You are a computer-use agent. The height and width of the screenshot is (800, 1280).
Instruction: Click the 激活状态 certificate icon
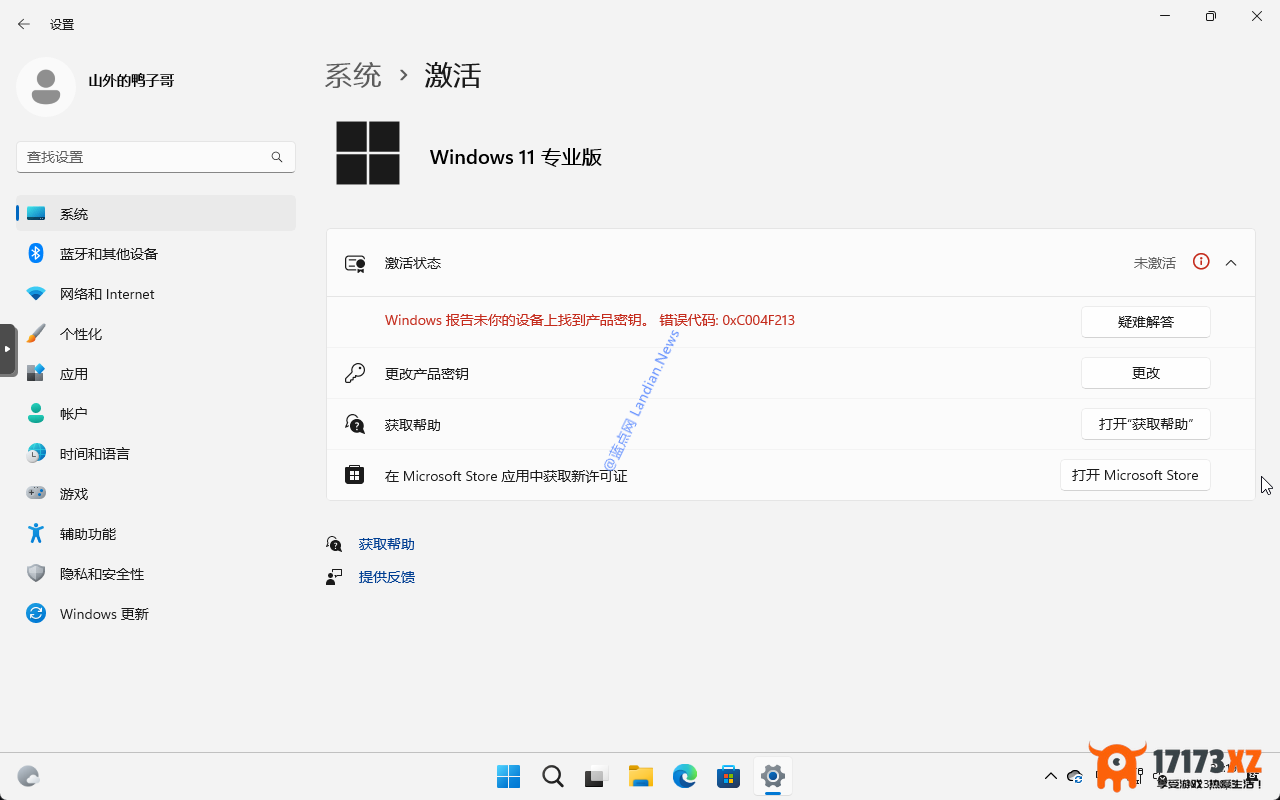tap(355, 264)
